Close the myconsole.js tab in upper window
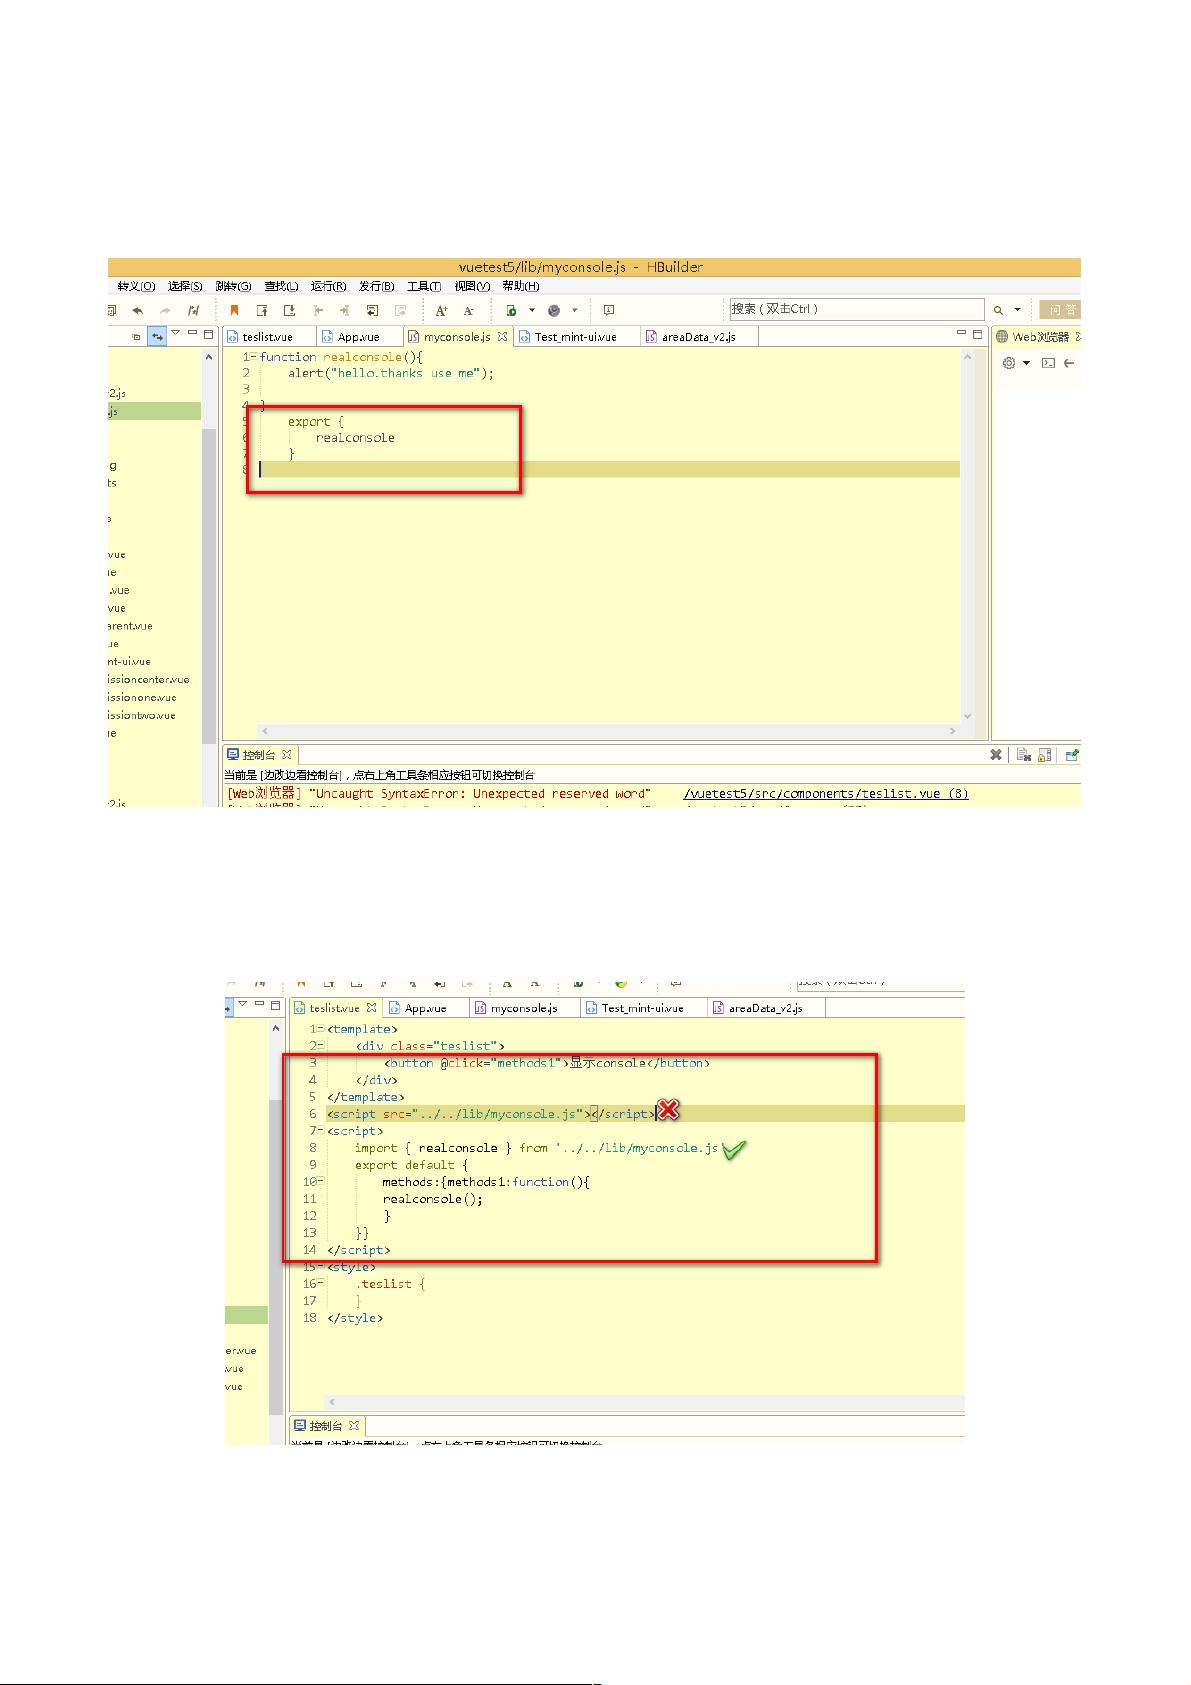The width and height of the screenshot is (1191, 1685). coord(502,336)
